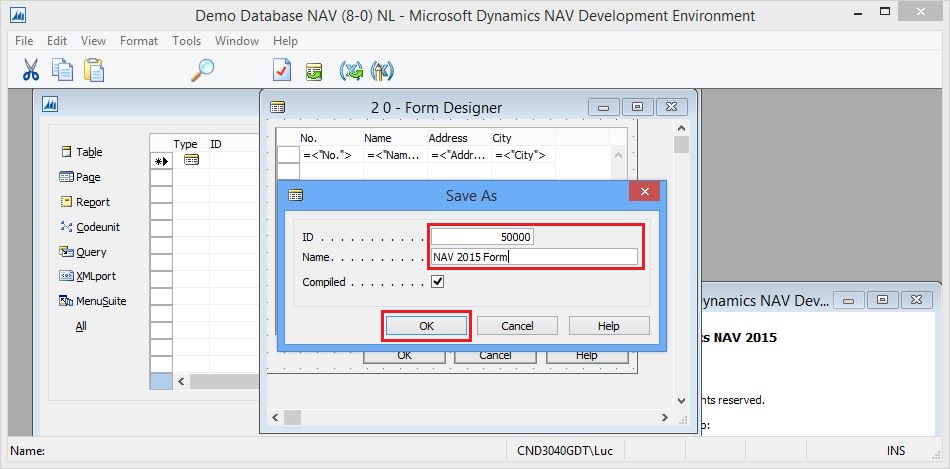
Task: Open the File menu
Action: (24, 41)
